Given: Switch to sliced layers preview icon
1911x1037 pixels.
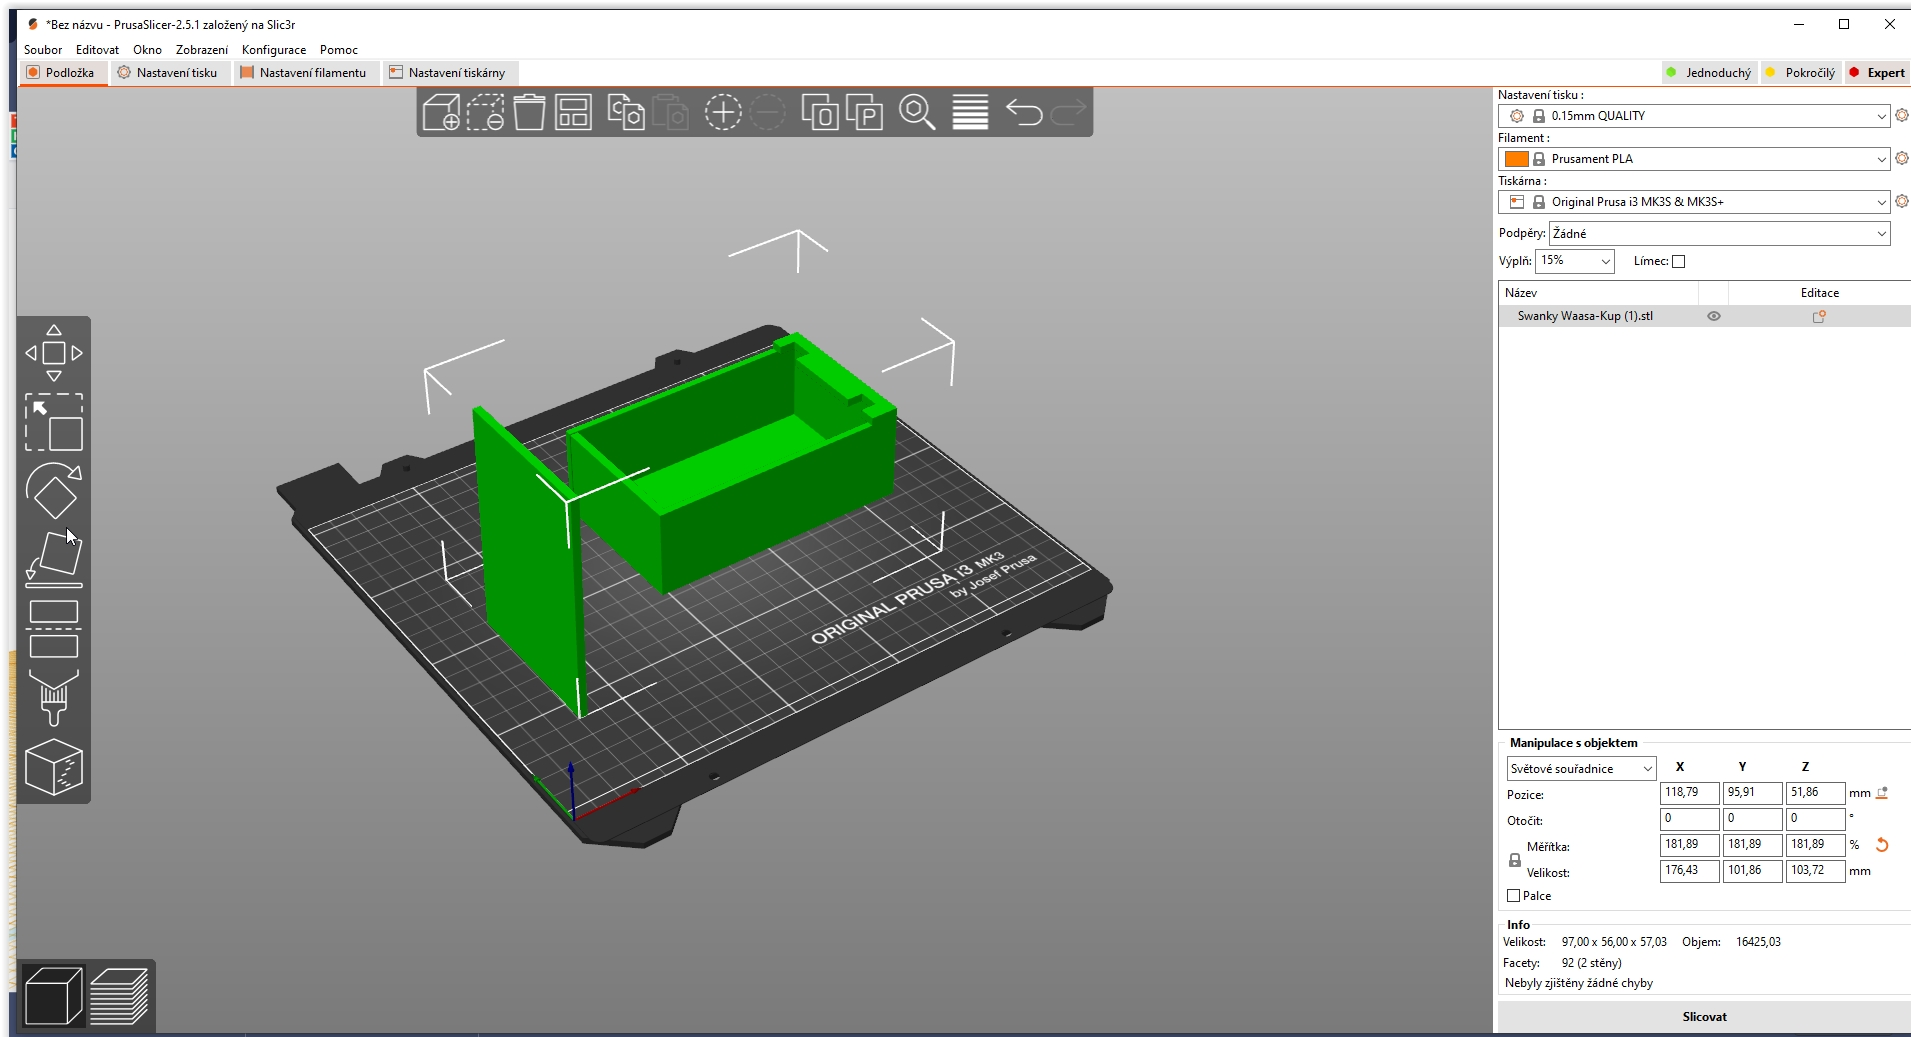Looking at the screenshot, I should click(119, 995).
